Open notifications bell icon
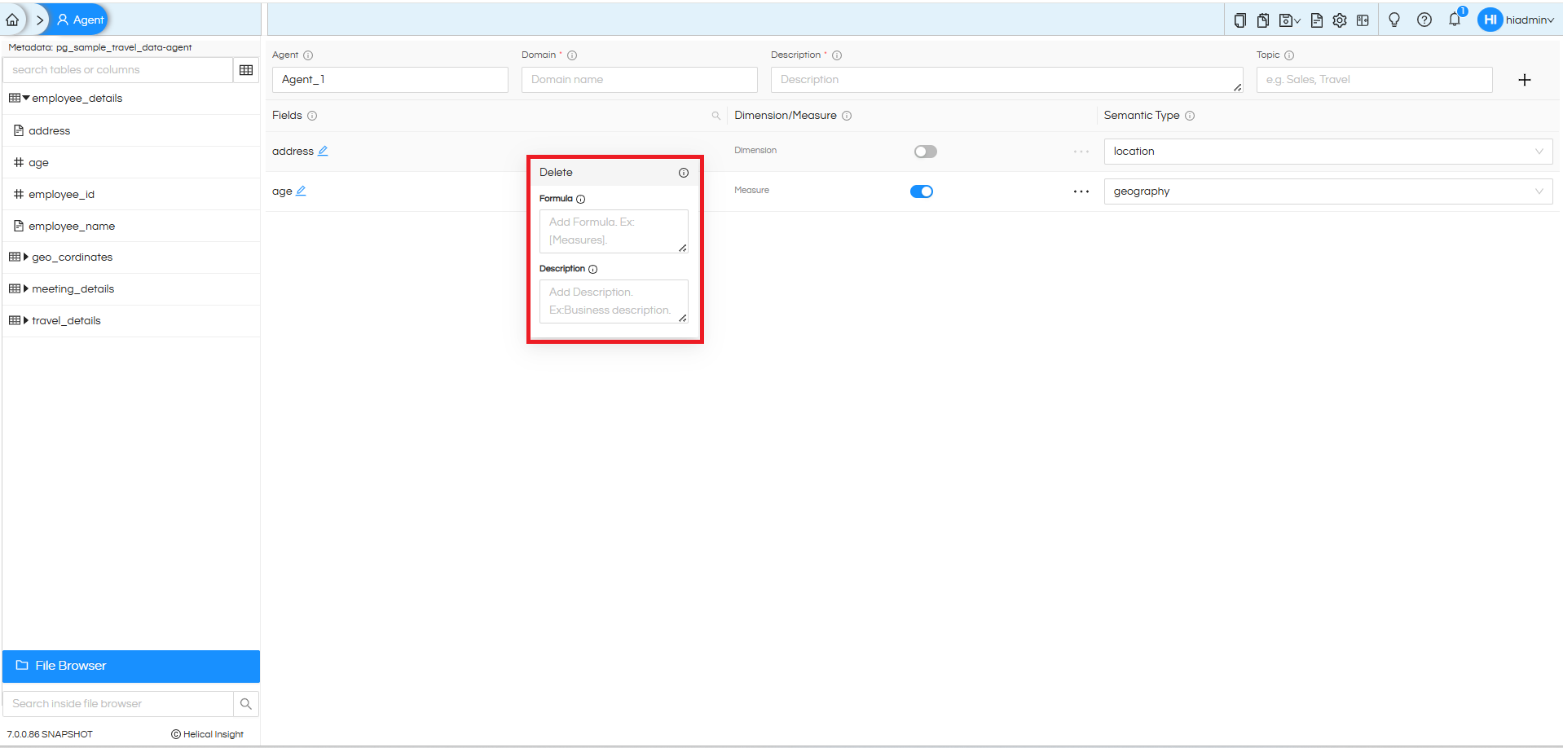1563x748 pixels. pyautogui.click(x=1455, y=19)
